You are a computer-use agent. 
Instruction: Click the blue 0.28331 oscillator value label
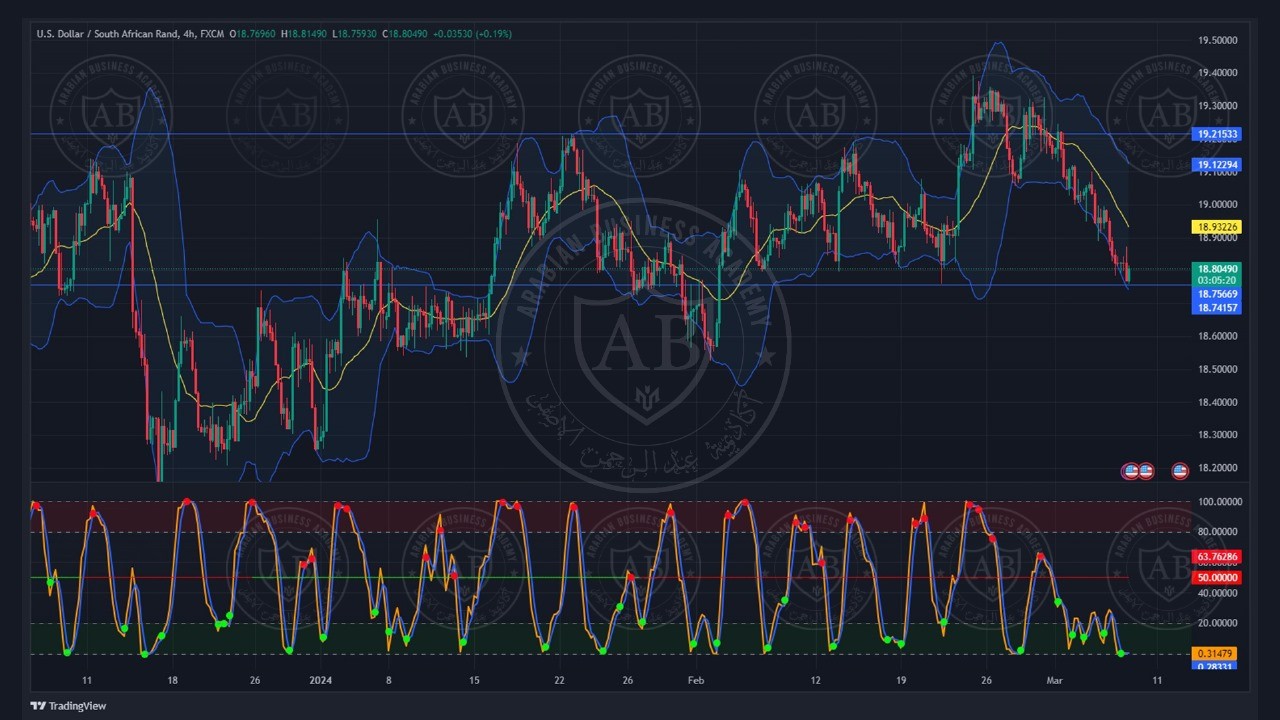click(1217, 665)
